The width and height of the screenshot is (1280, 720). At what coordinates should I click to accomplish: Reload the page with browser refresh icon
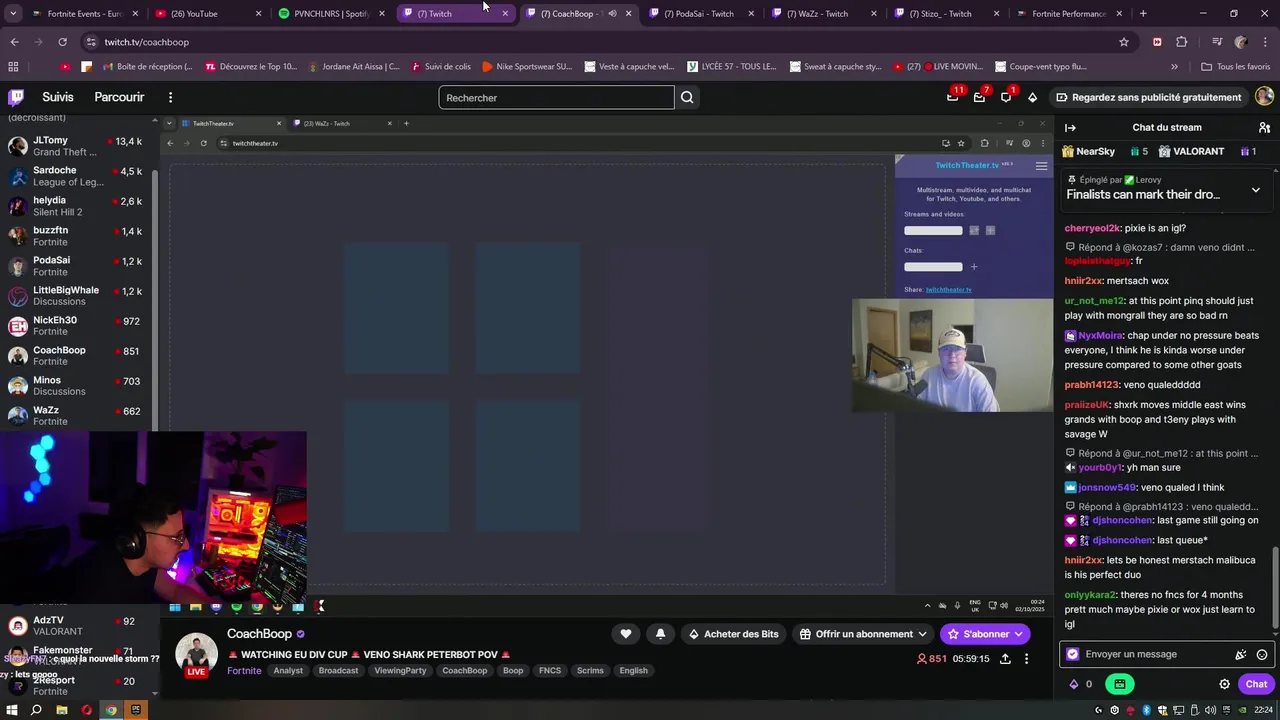click(x=62, y=42)
